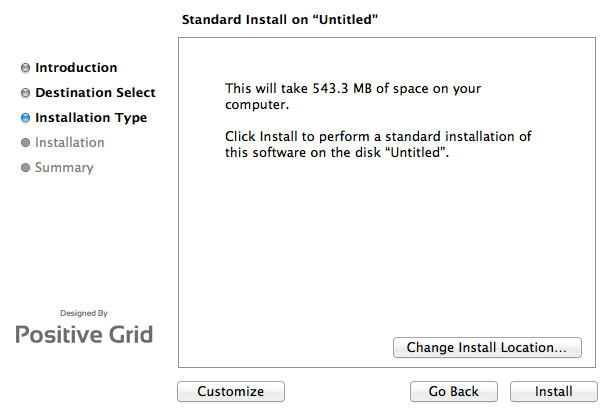Click the 'Designed By' caption text

84,313
